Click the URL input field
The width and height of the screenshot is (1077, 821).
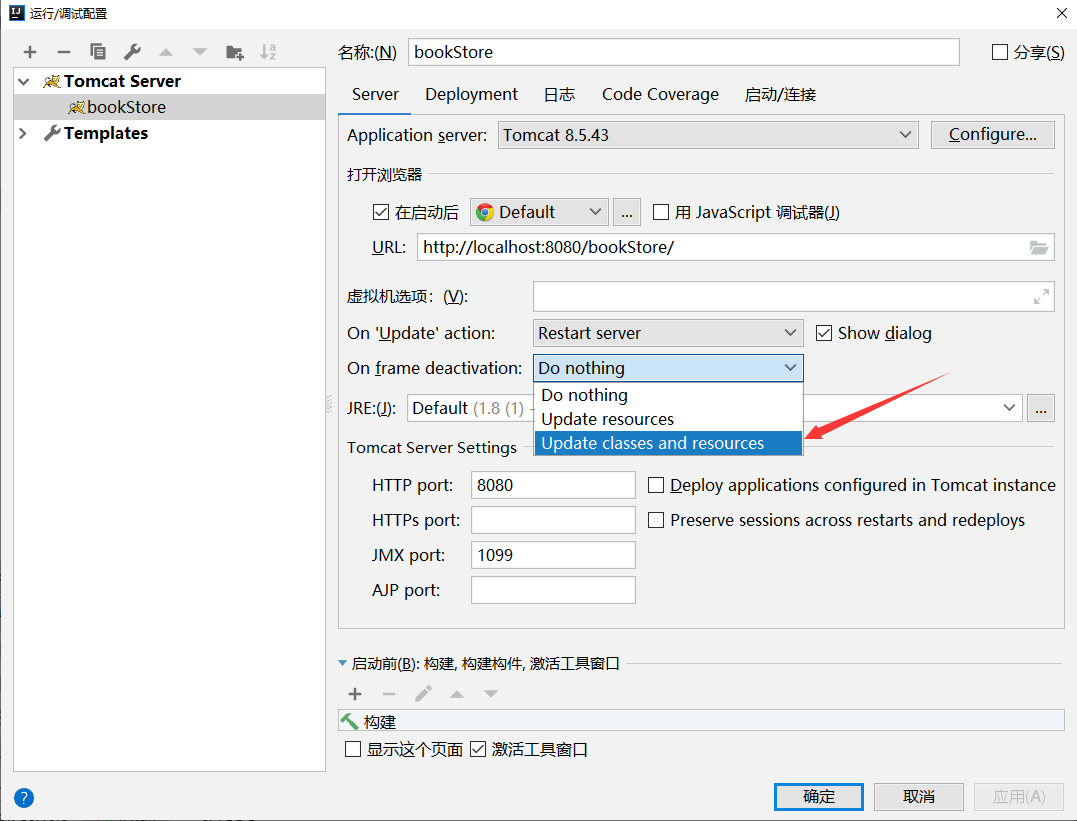click(735, 247)
